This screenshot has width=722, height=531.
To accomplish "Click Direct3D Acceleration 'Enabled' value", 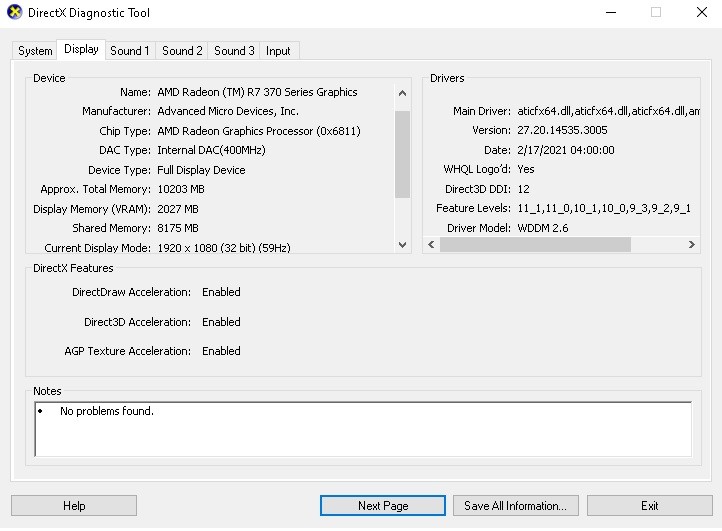I will coord(221,322).
